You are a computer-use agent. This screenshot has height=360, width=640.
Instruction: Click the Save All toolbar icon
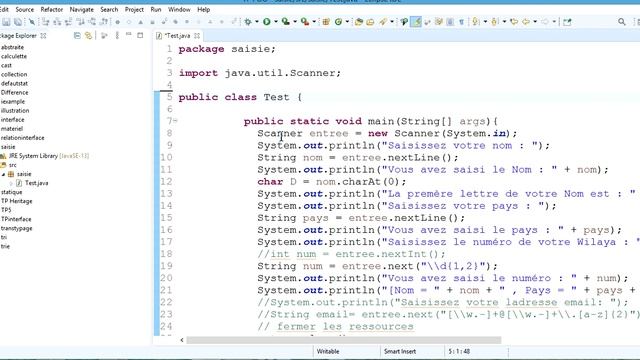click(18, 22)
